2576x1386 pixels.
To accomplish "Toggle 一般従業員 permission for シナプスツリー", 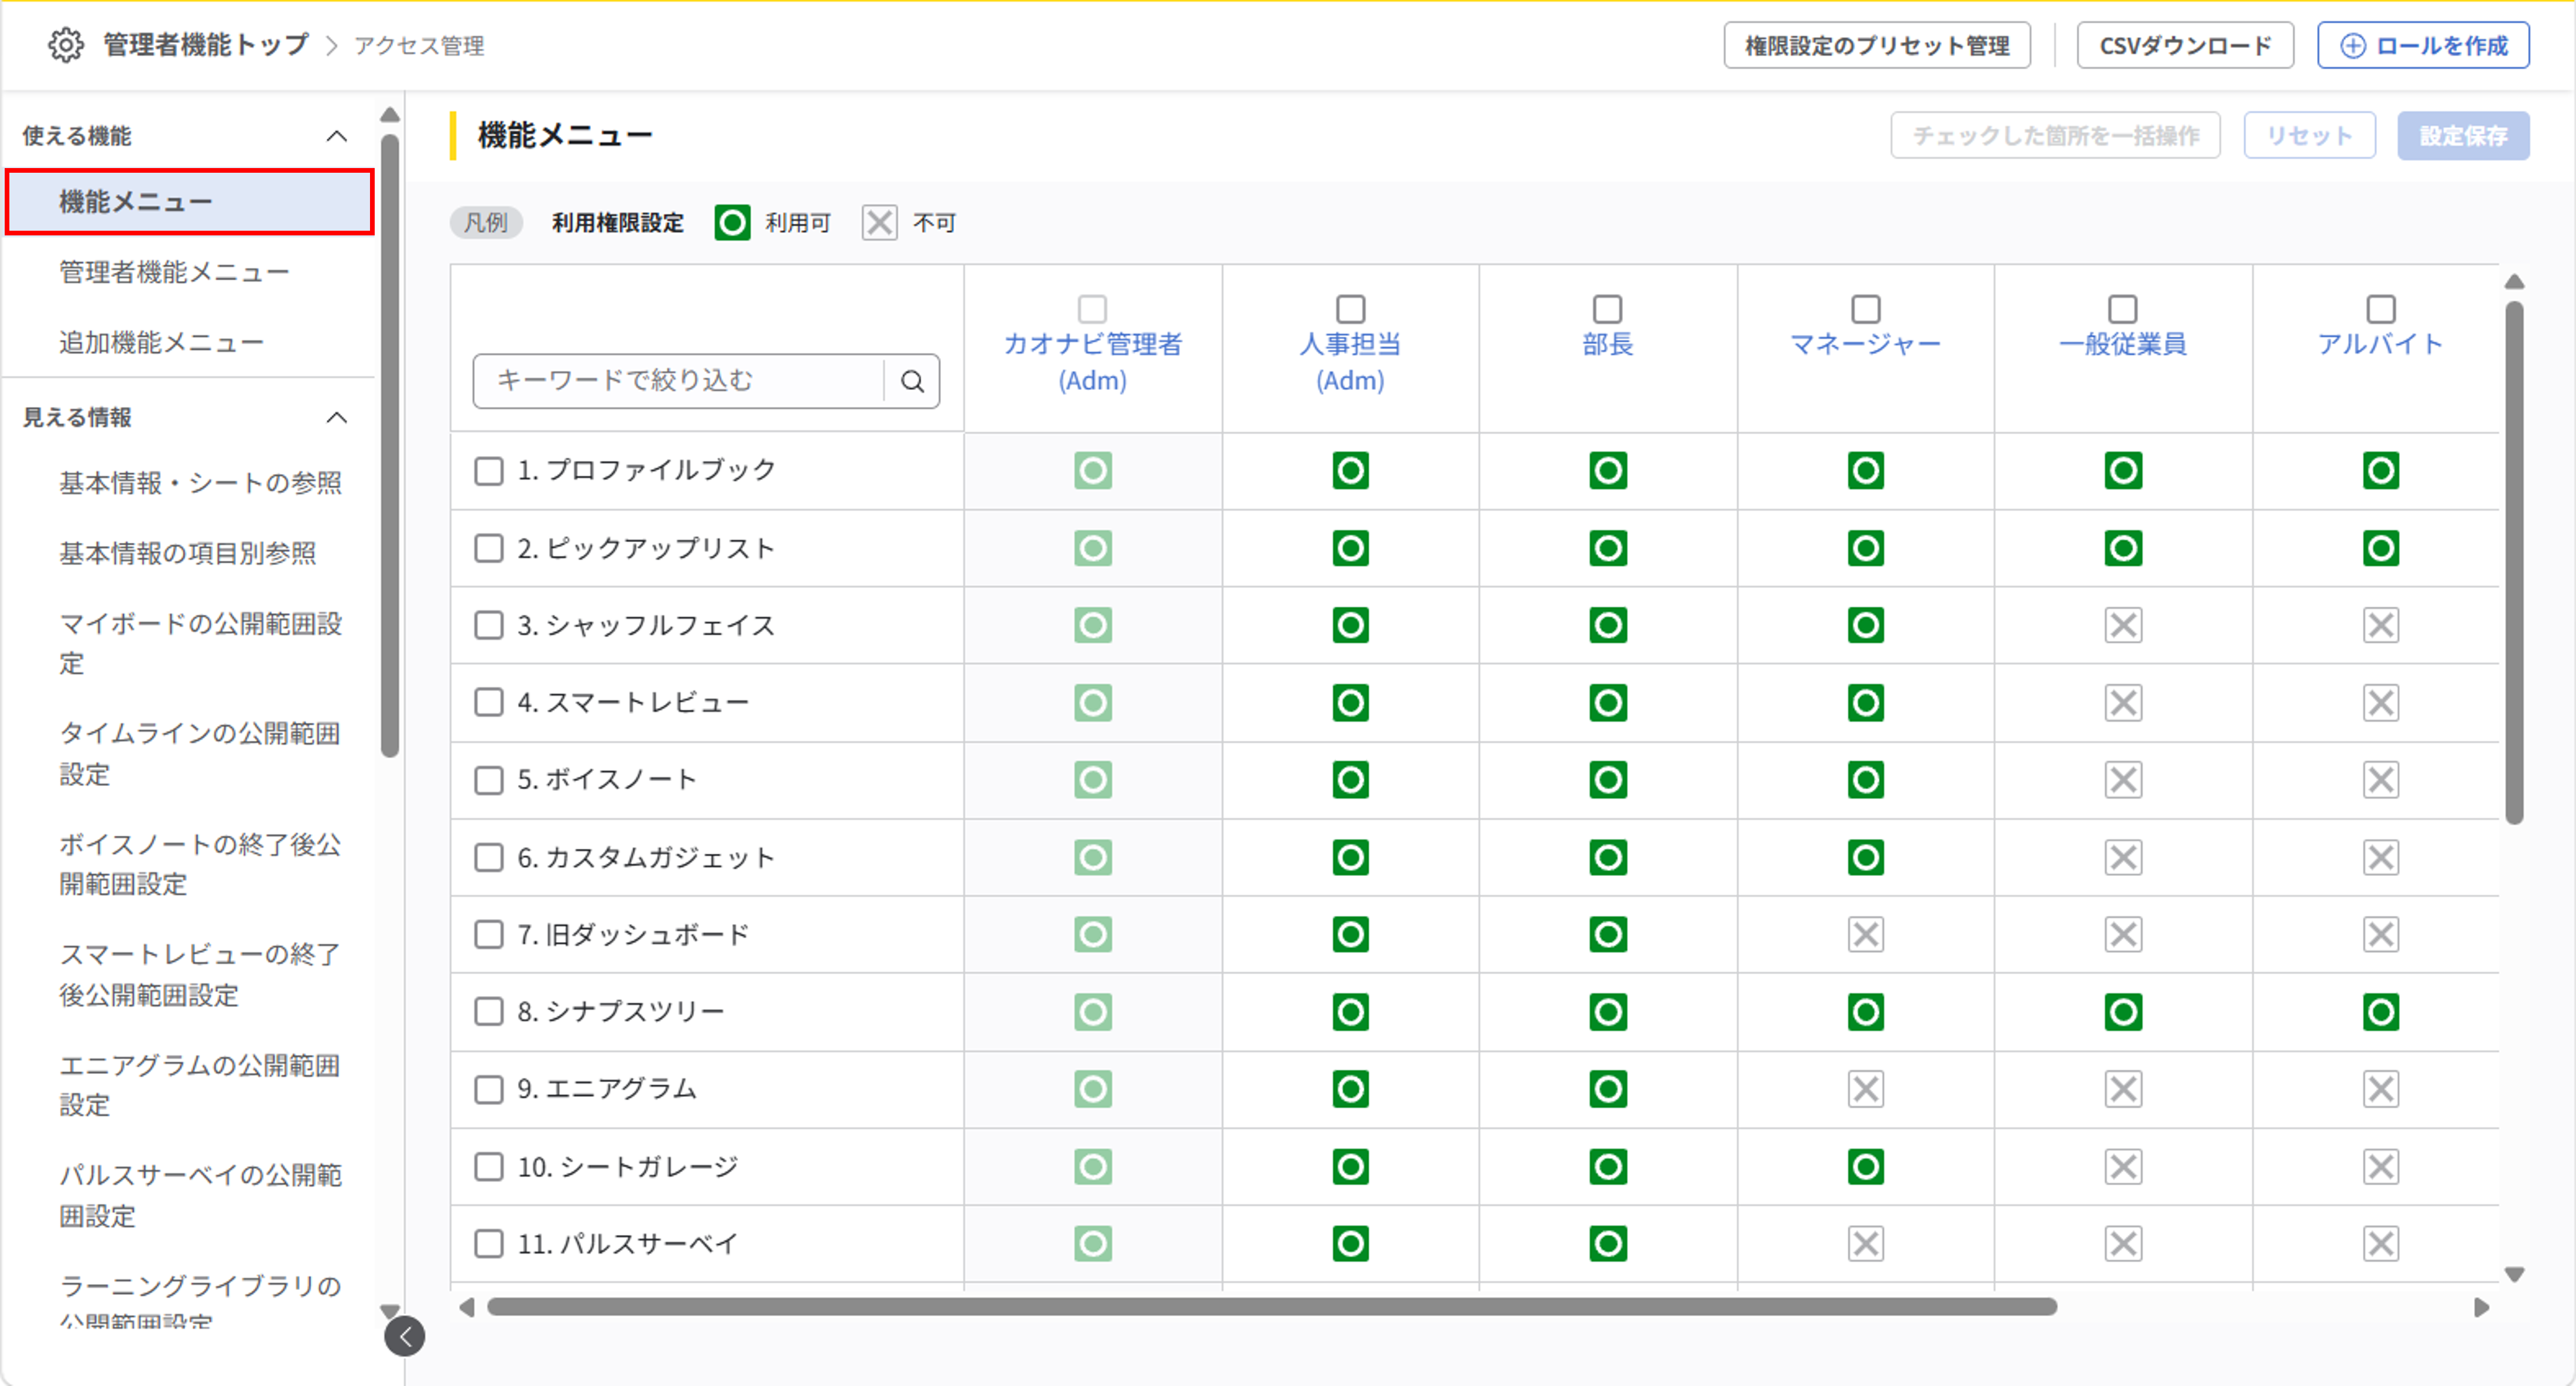I will (2123, 1012).
